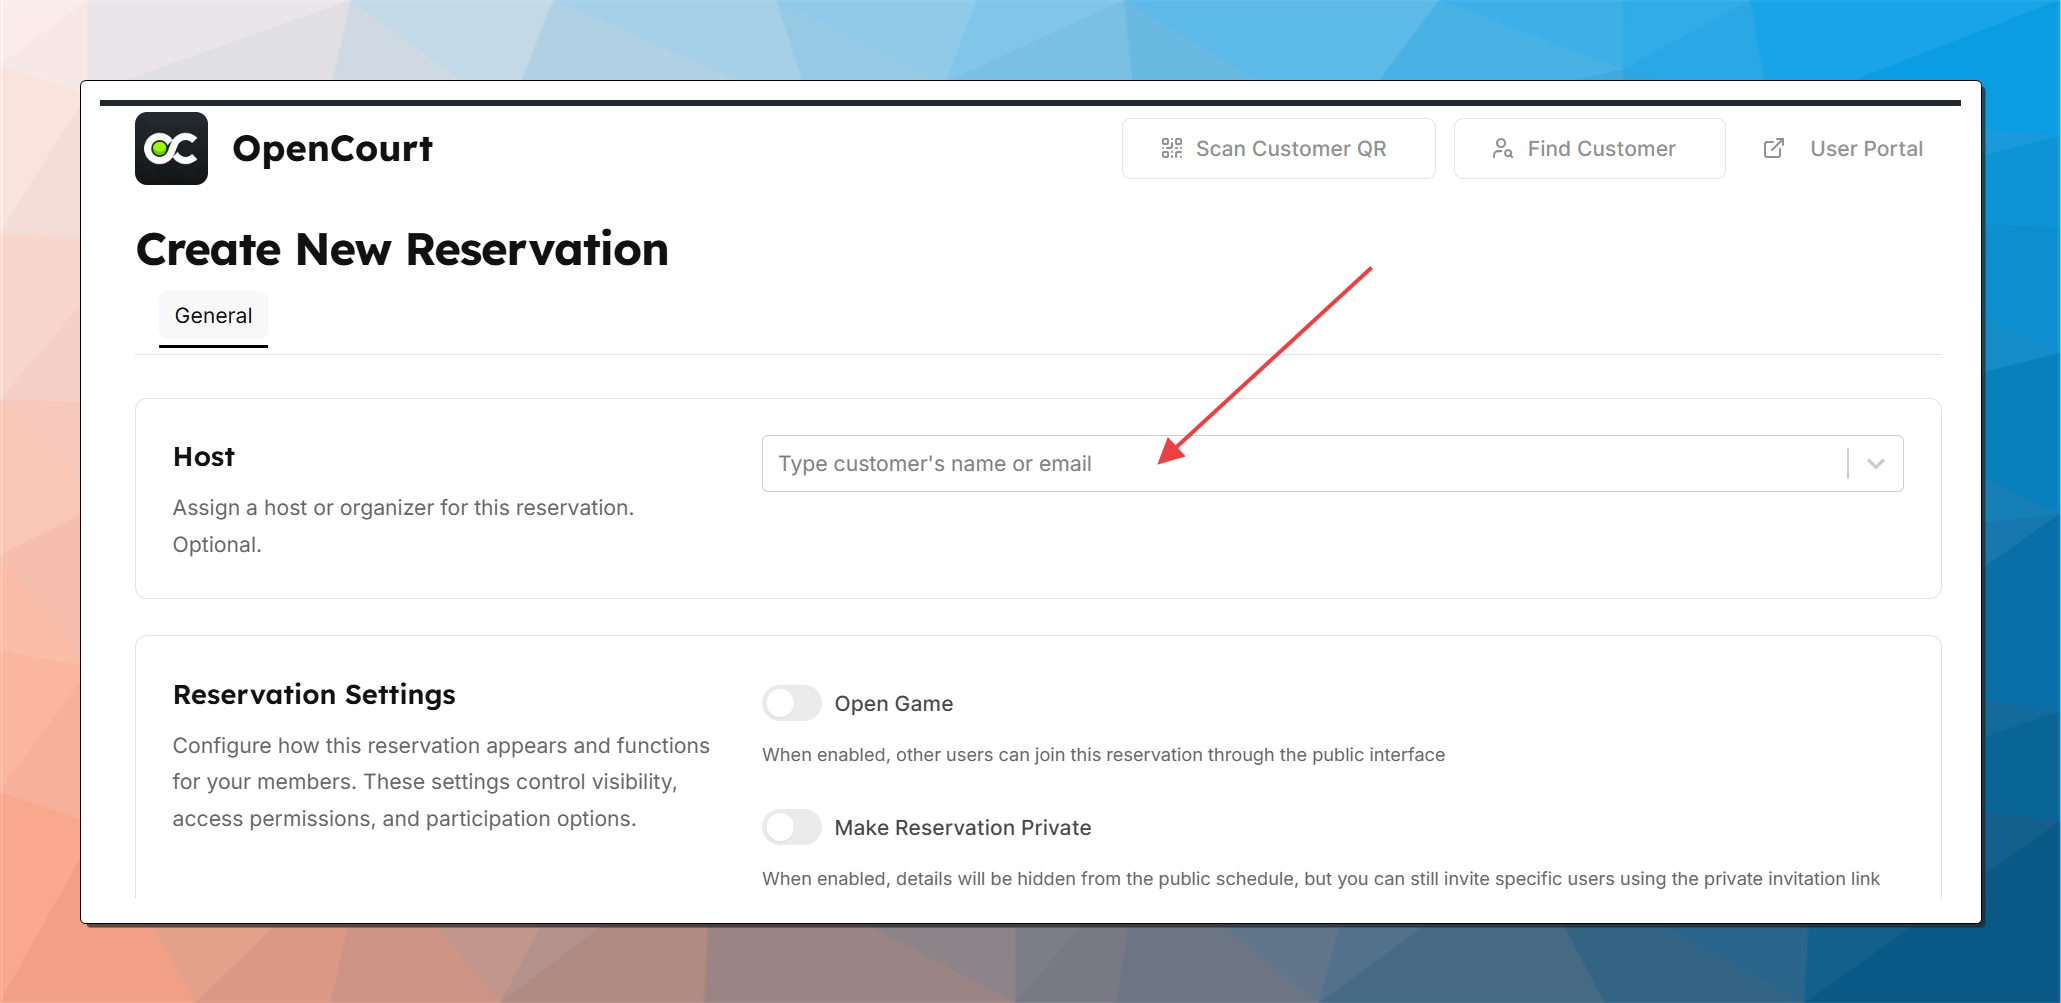Expand the Host dropdown chevron
Image resolution: width=2061 pixels, height=1003 pixels.
[x=1875, y=464]
